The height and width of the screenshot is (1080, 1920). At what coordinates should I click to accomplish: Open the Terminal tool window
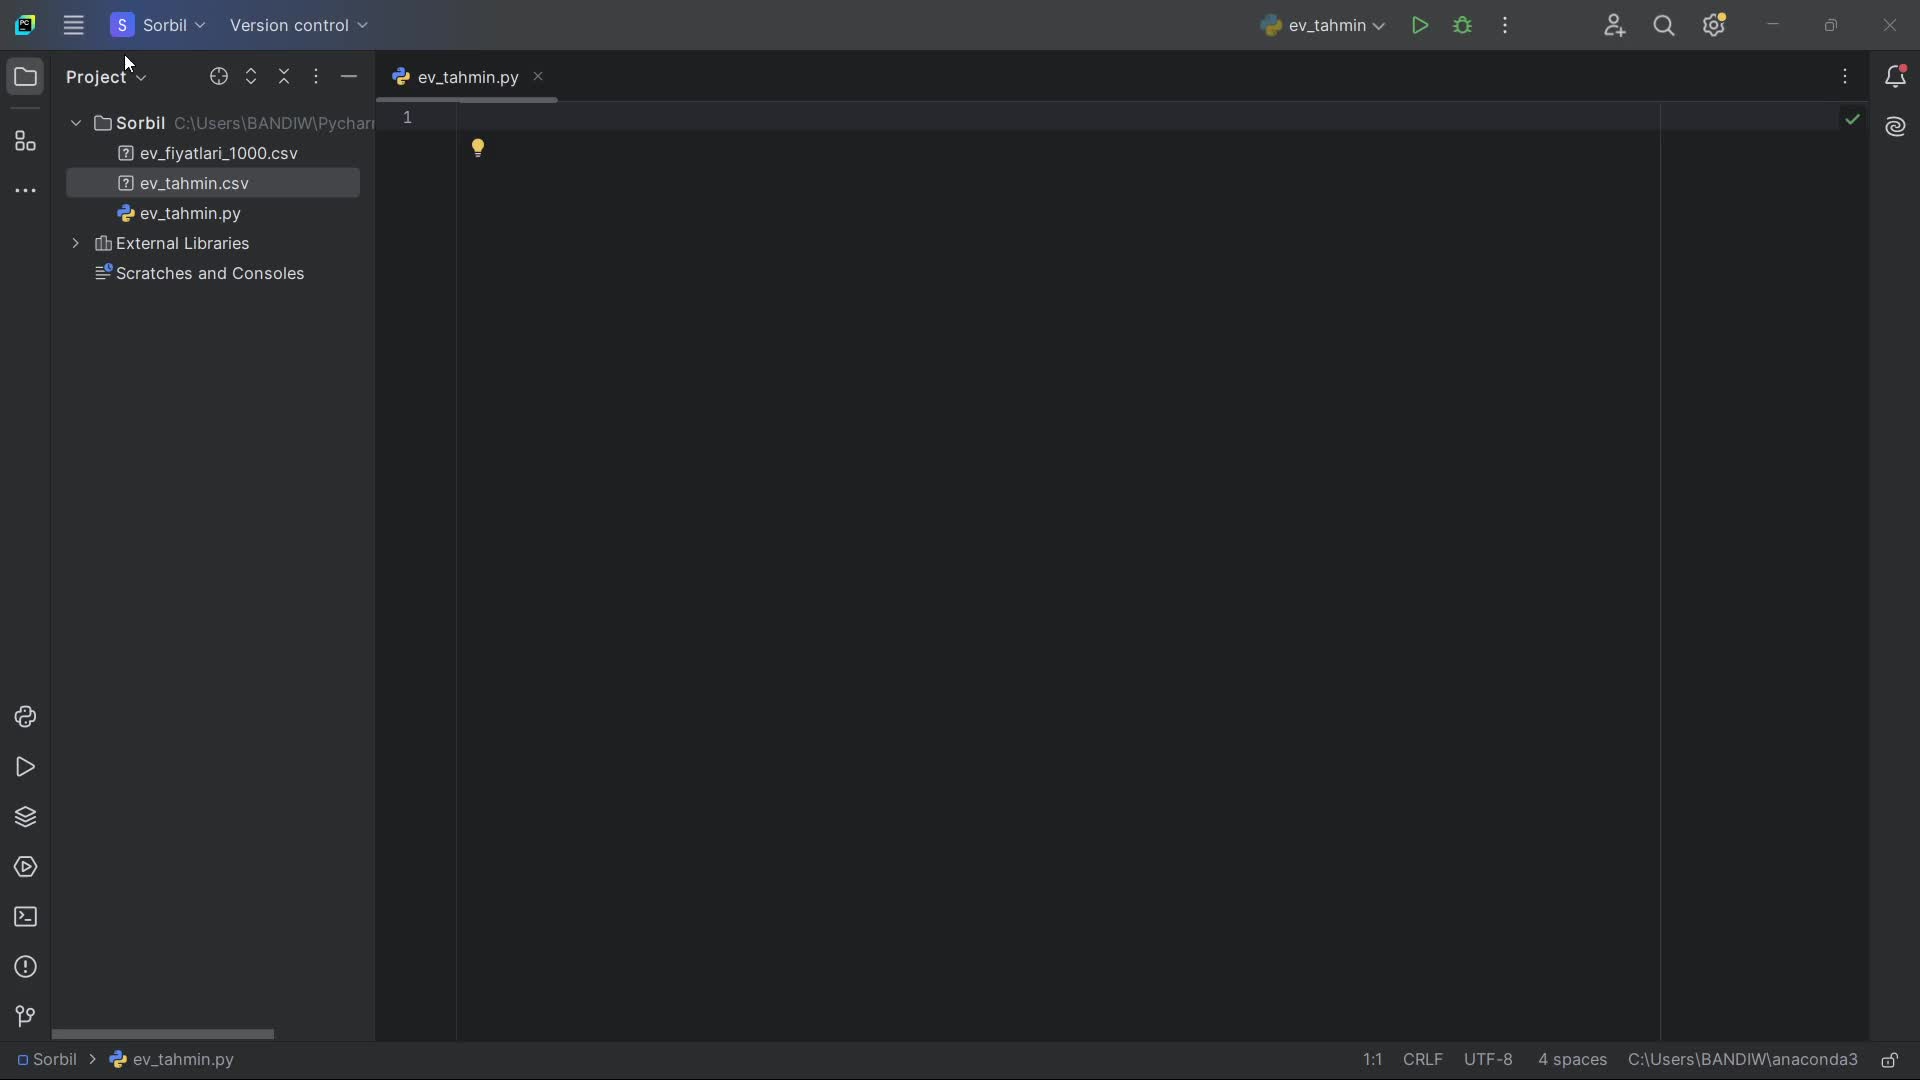25,918
